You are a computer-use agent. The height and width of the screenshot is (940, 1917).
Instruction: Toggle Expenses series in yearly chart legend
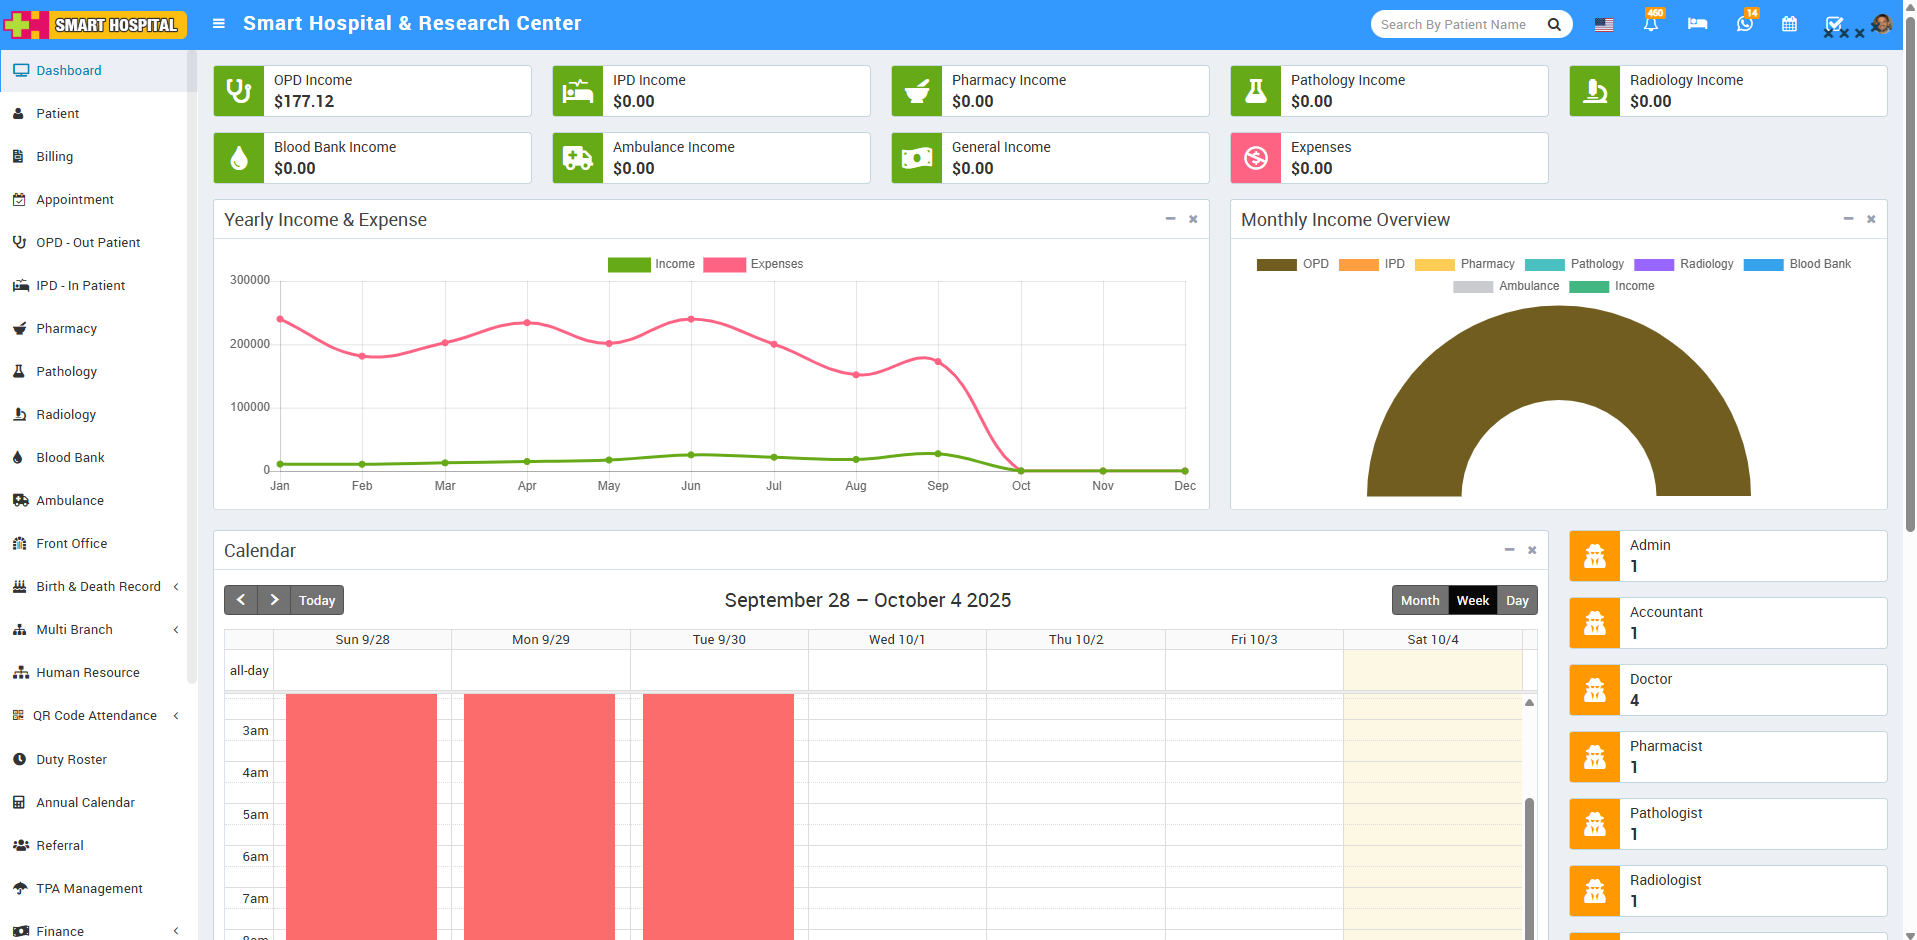click(753, 264)
